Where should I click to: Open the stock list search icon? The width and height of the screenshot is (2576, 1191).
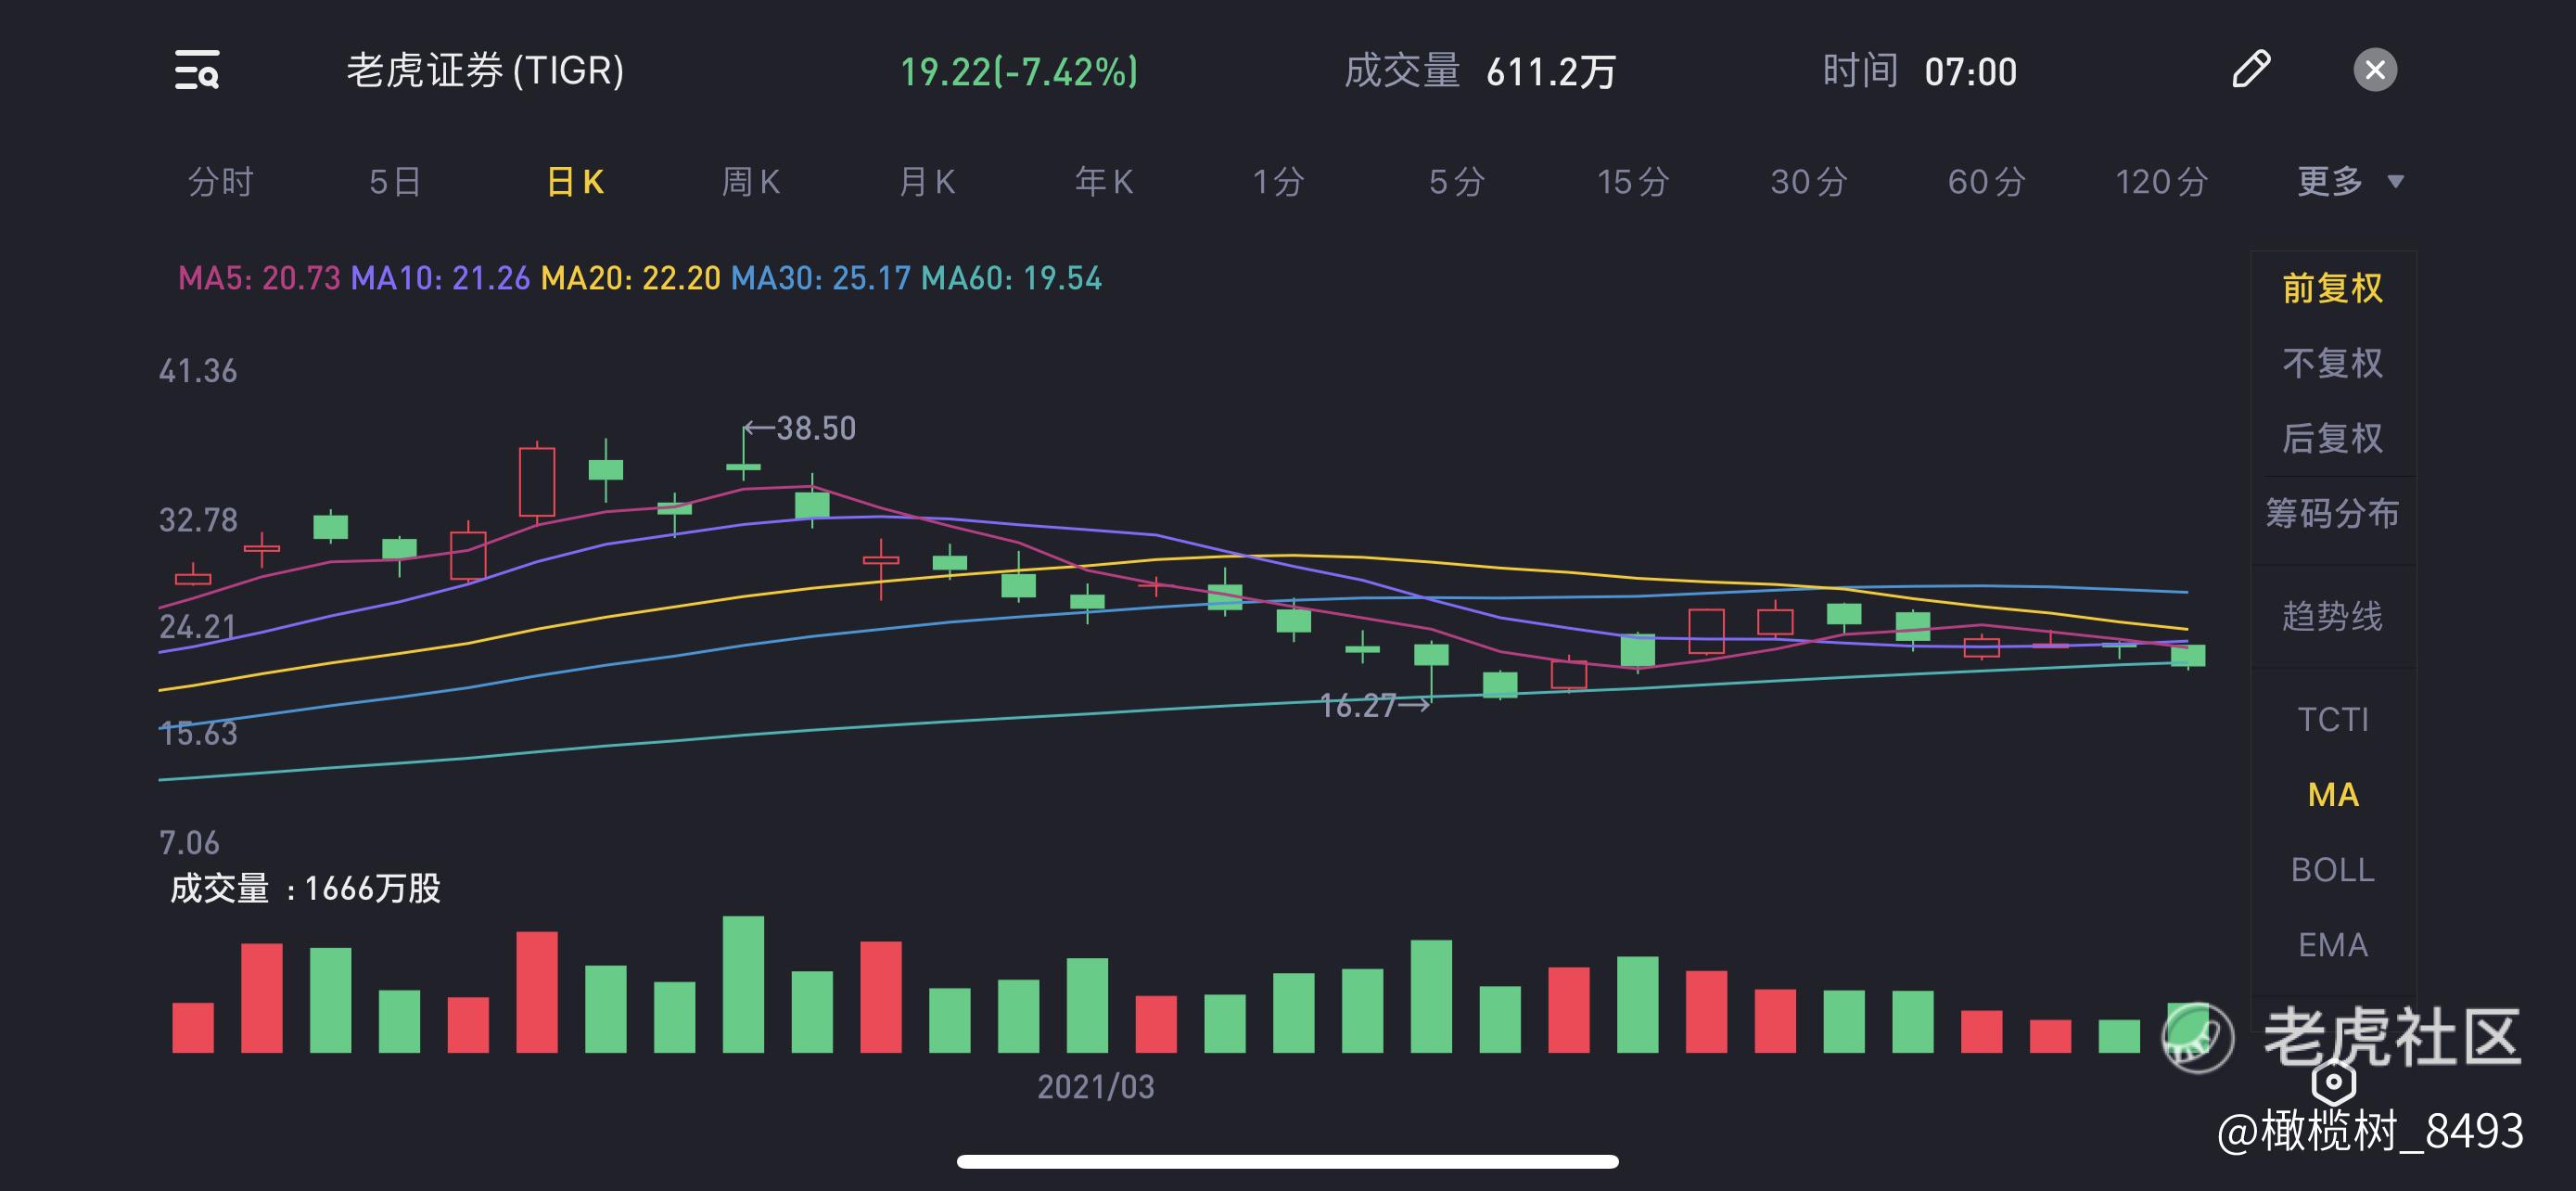197,70
